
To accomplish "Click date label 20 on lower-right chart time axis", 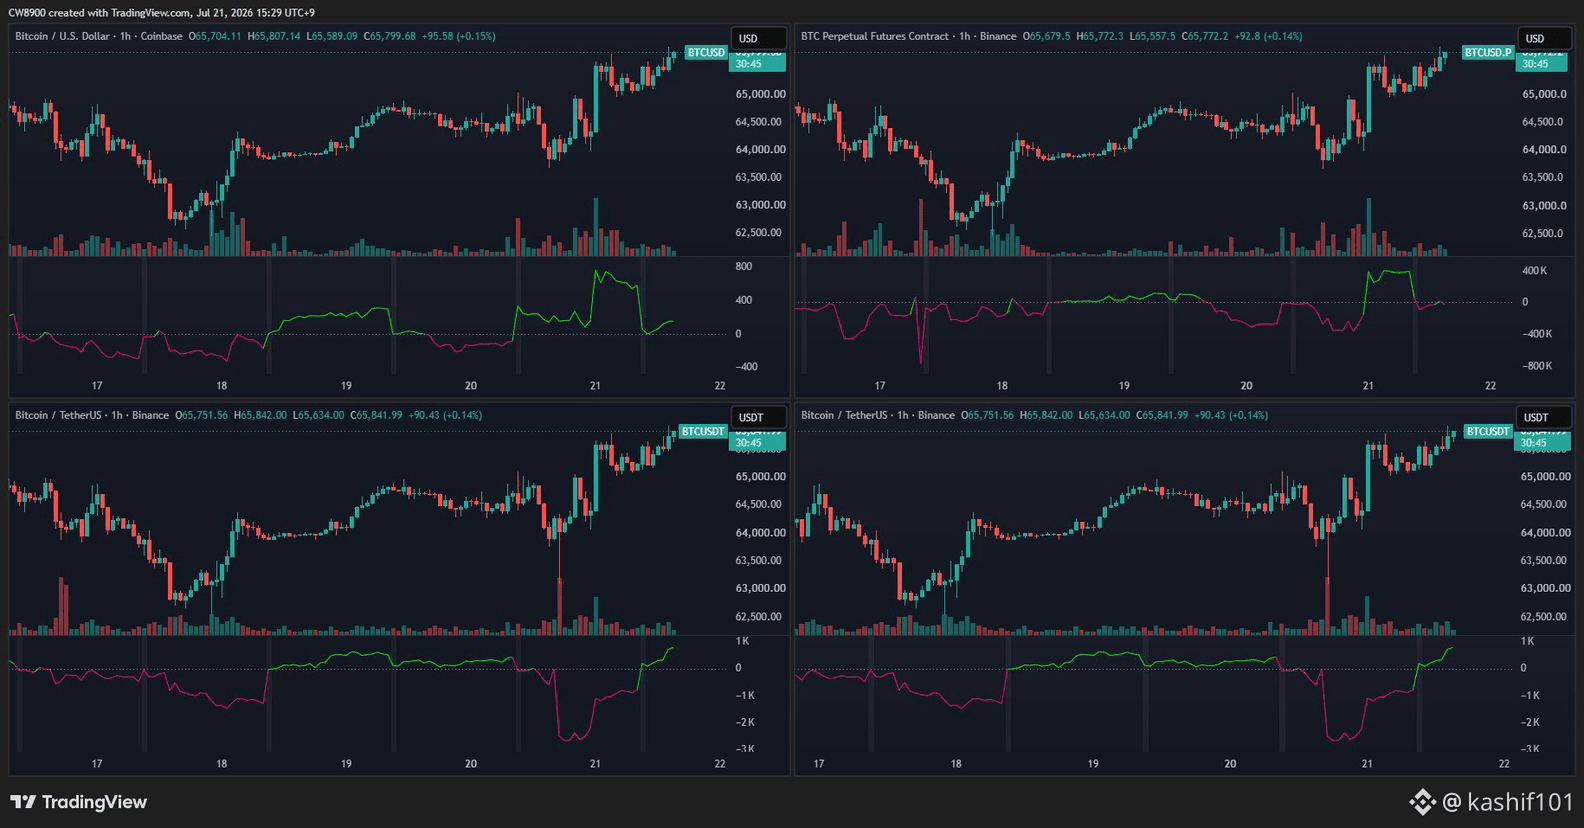I will [1230, 764].
